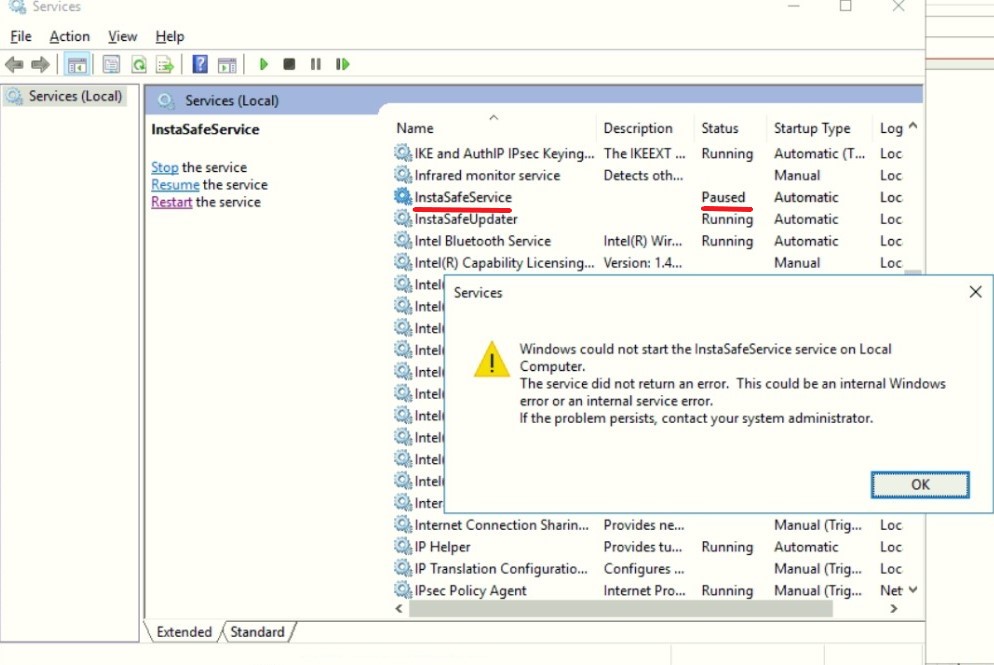Switch to the Standard tab
Viewport: 994px width, 665px height.
pyautogui.click(x=257, y=632)
